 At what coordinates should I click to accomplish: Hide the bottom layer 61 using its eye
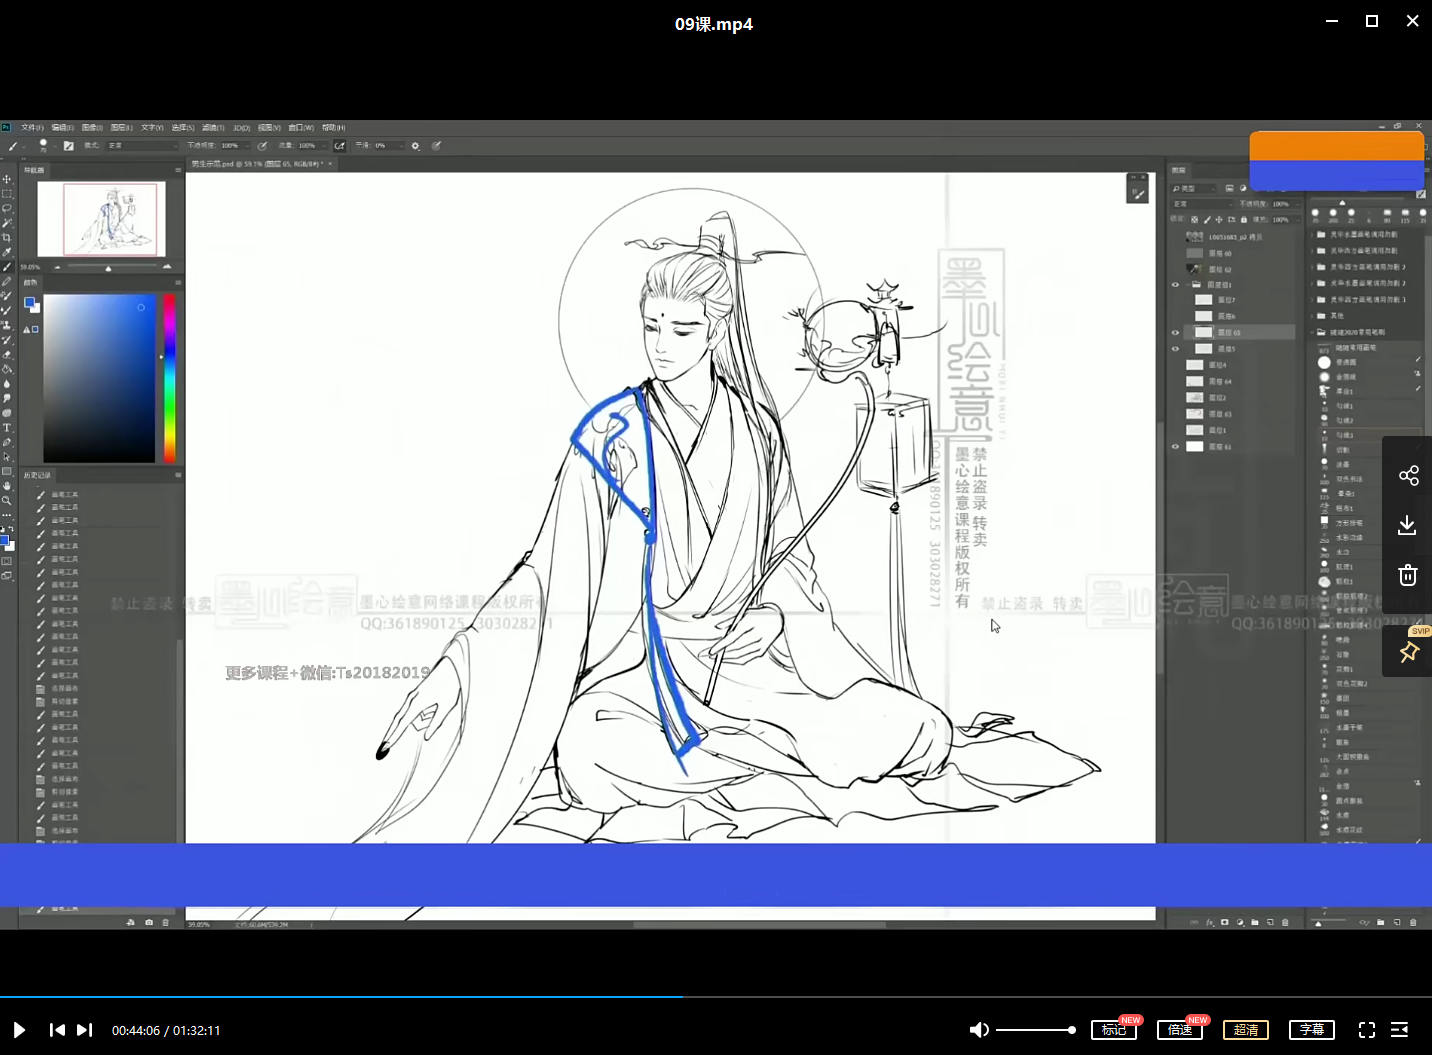(x=1175, y=447)
